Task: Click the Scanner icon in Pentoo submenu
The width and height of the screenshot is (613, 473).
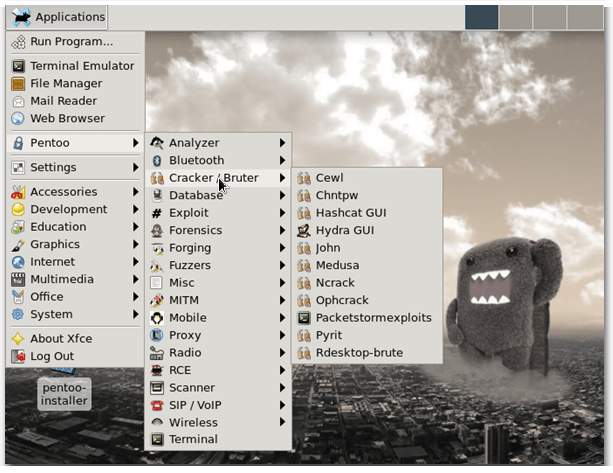Action: 157,388
